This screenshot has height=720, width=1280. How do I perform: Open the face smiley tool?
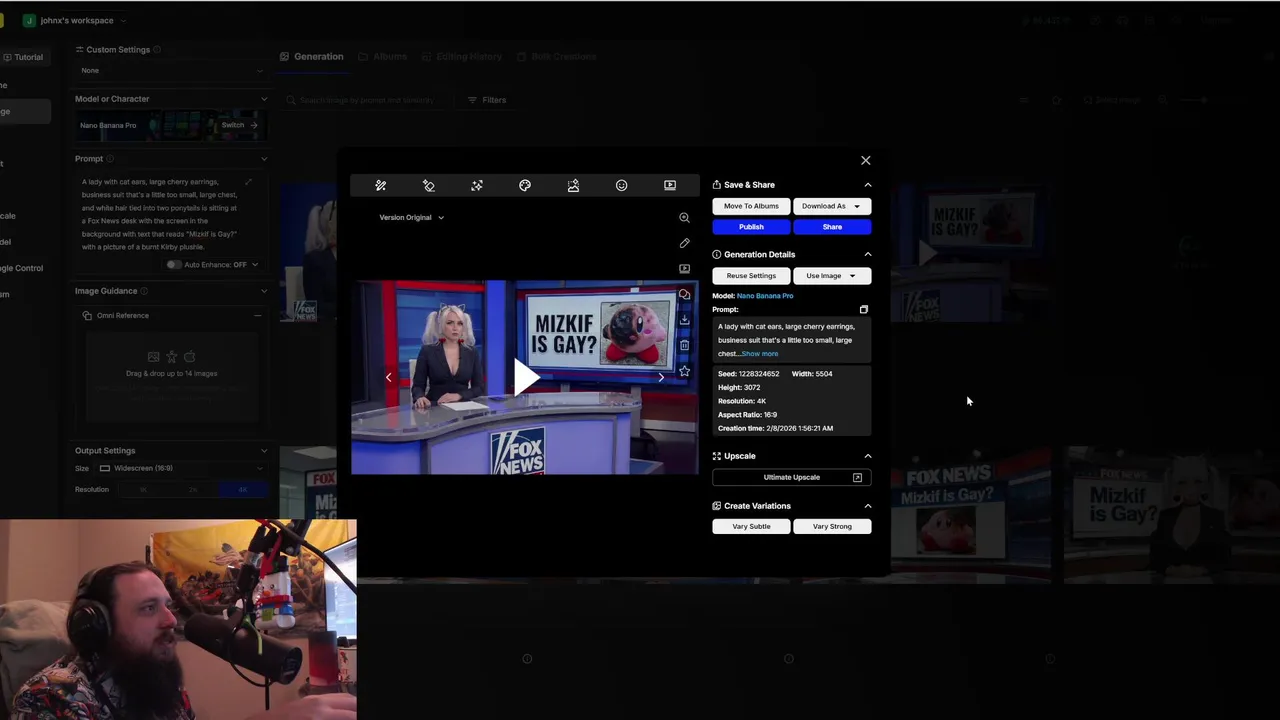click(621, 185)
